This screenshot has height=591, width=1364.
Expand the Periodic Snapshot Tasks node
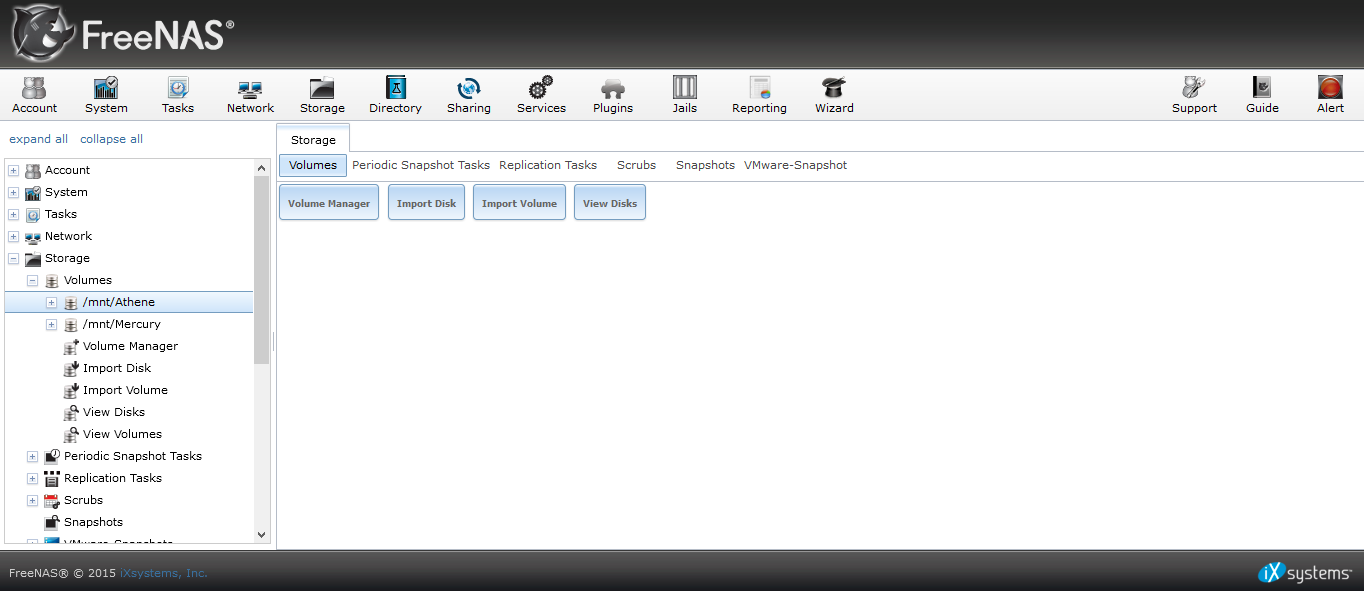click(33, 457)
